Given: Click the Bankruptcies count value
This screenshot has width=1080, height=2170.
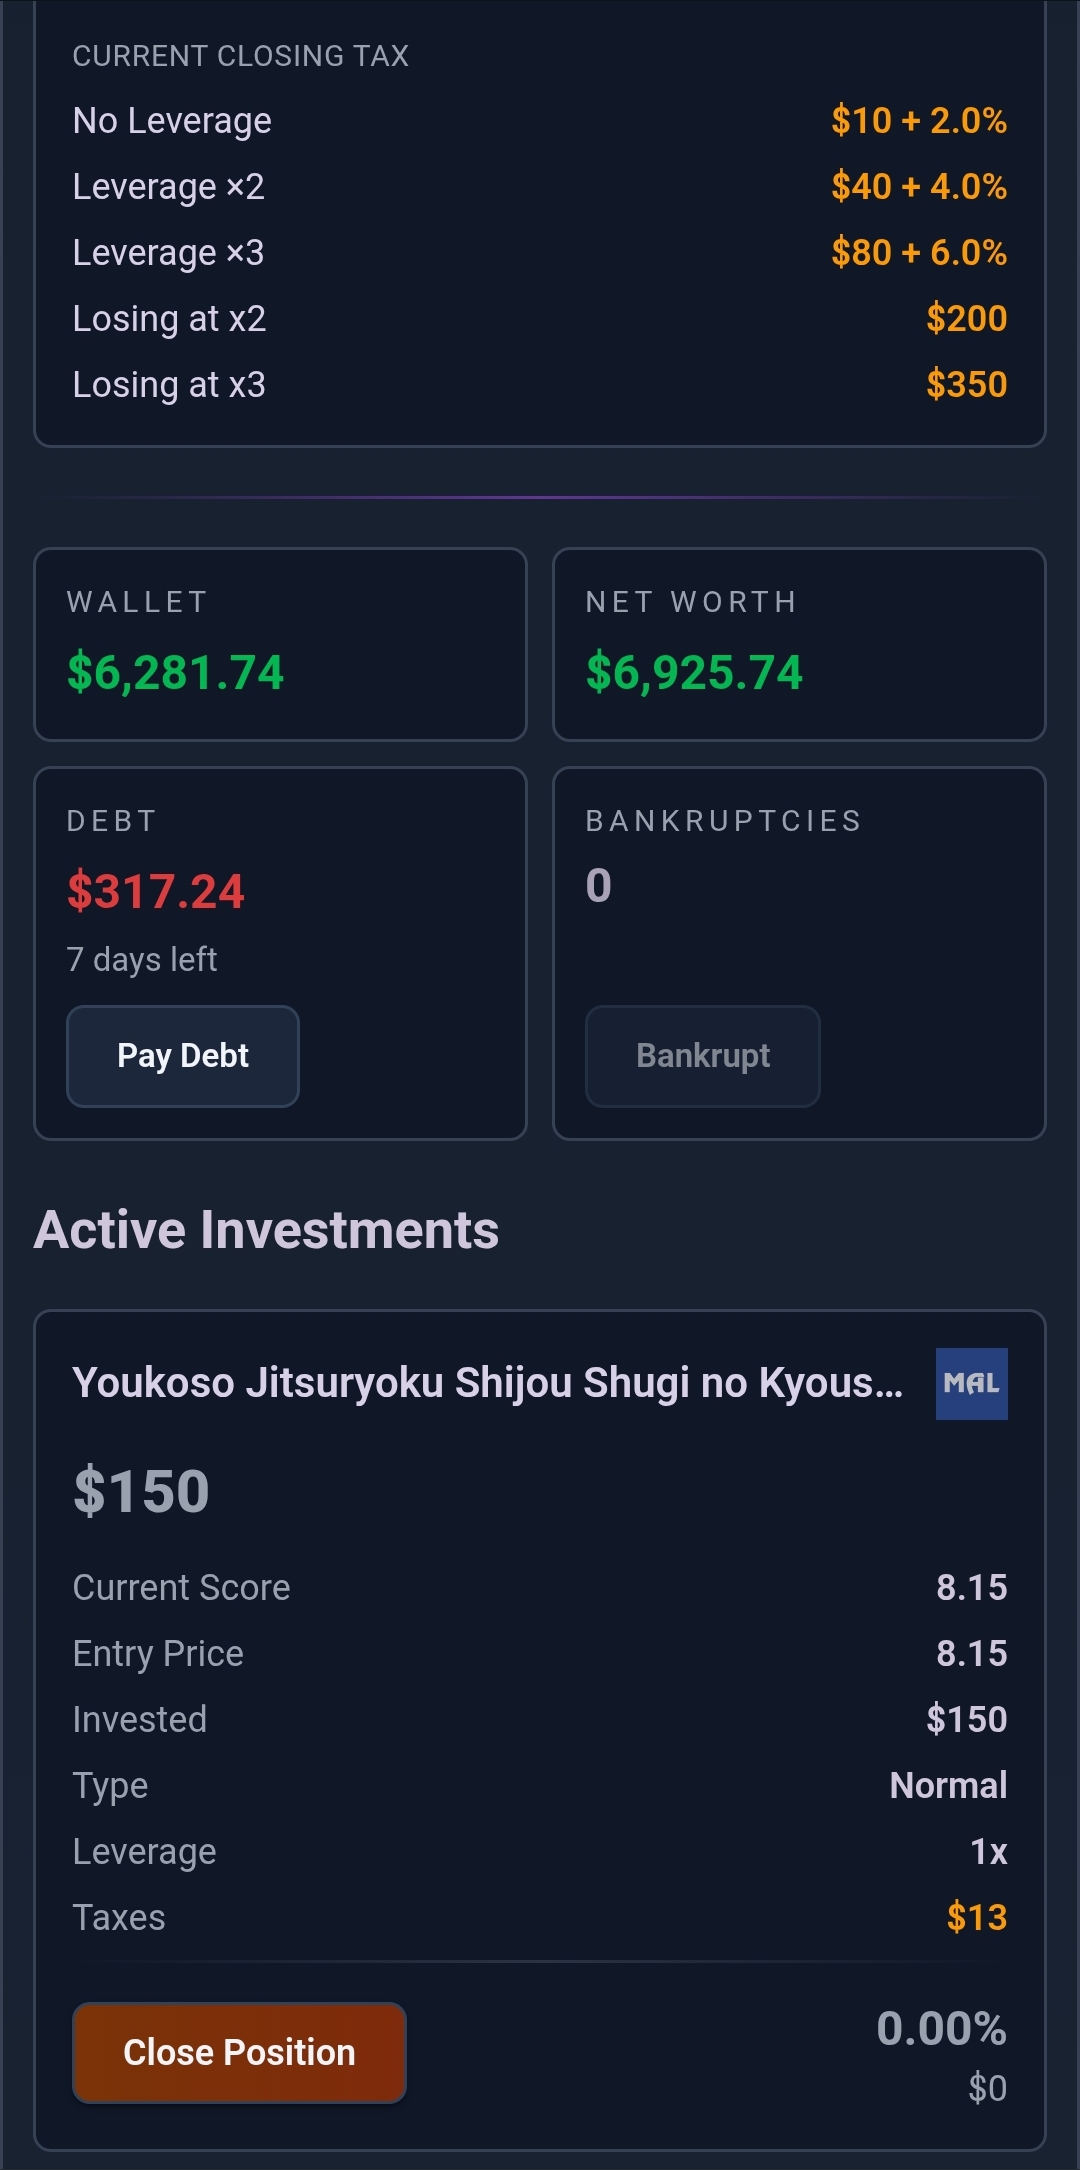Looking at the screenshot, I should [x=598, y=886].
